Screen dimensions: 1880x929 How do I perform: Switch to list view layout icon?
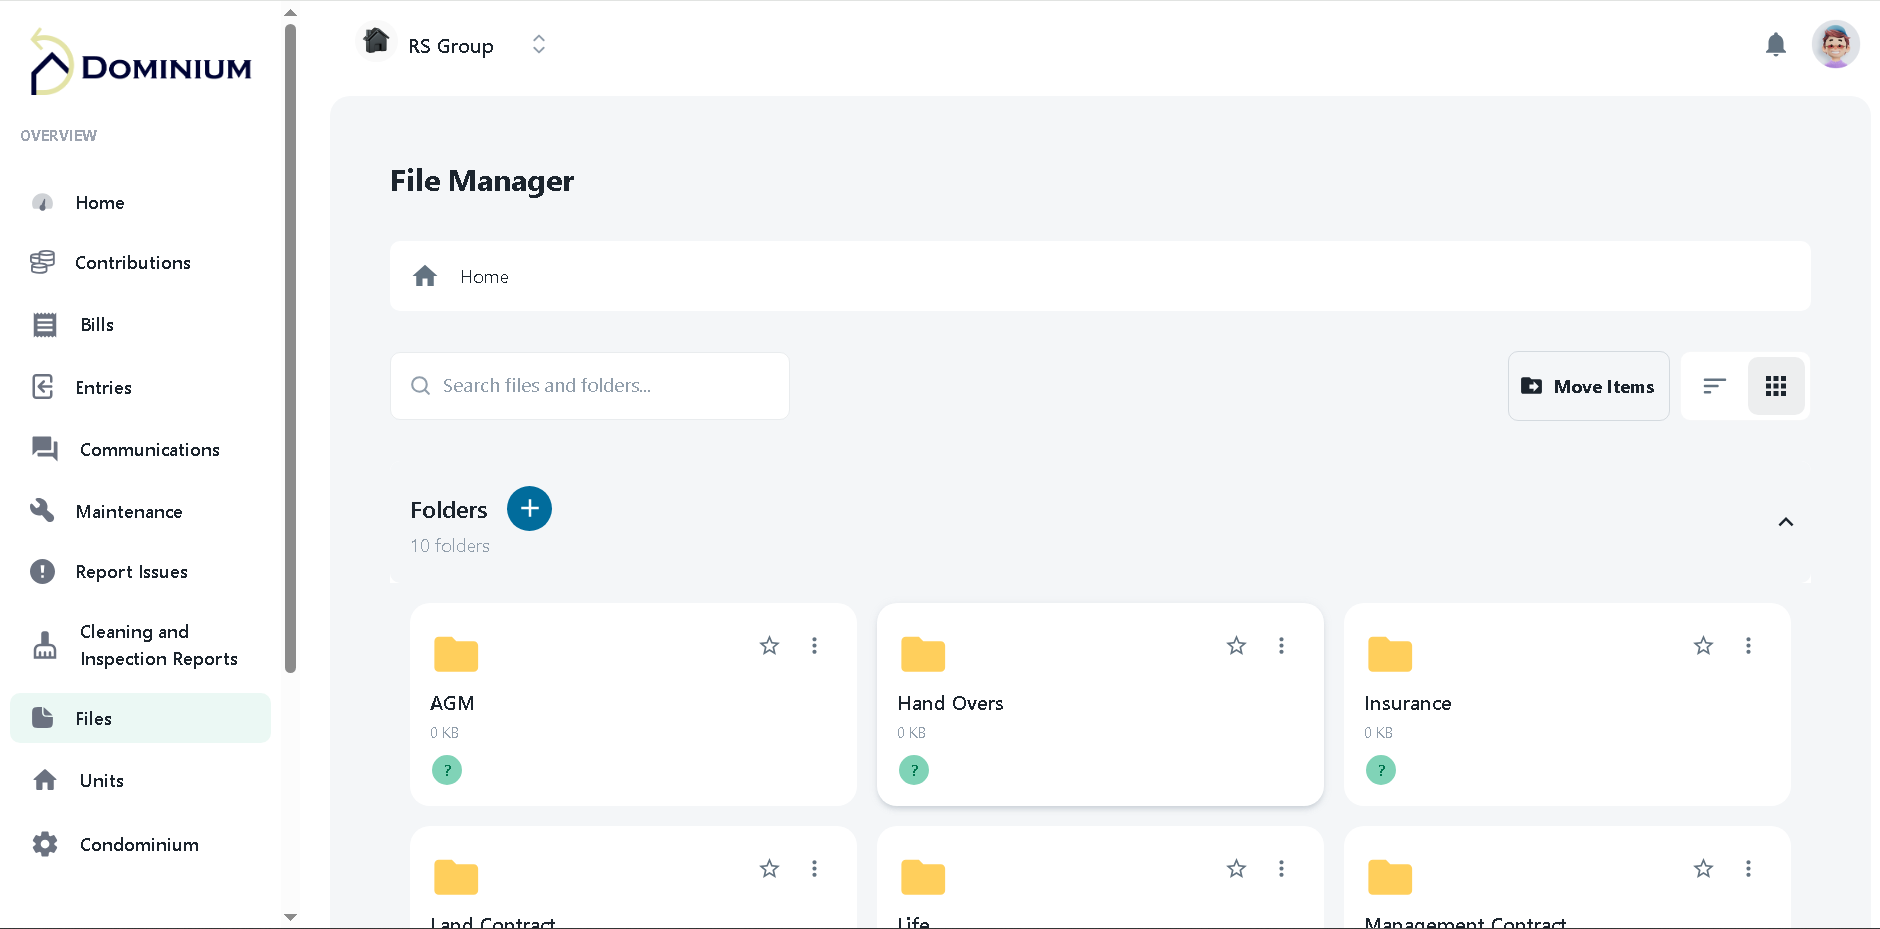1714,386
